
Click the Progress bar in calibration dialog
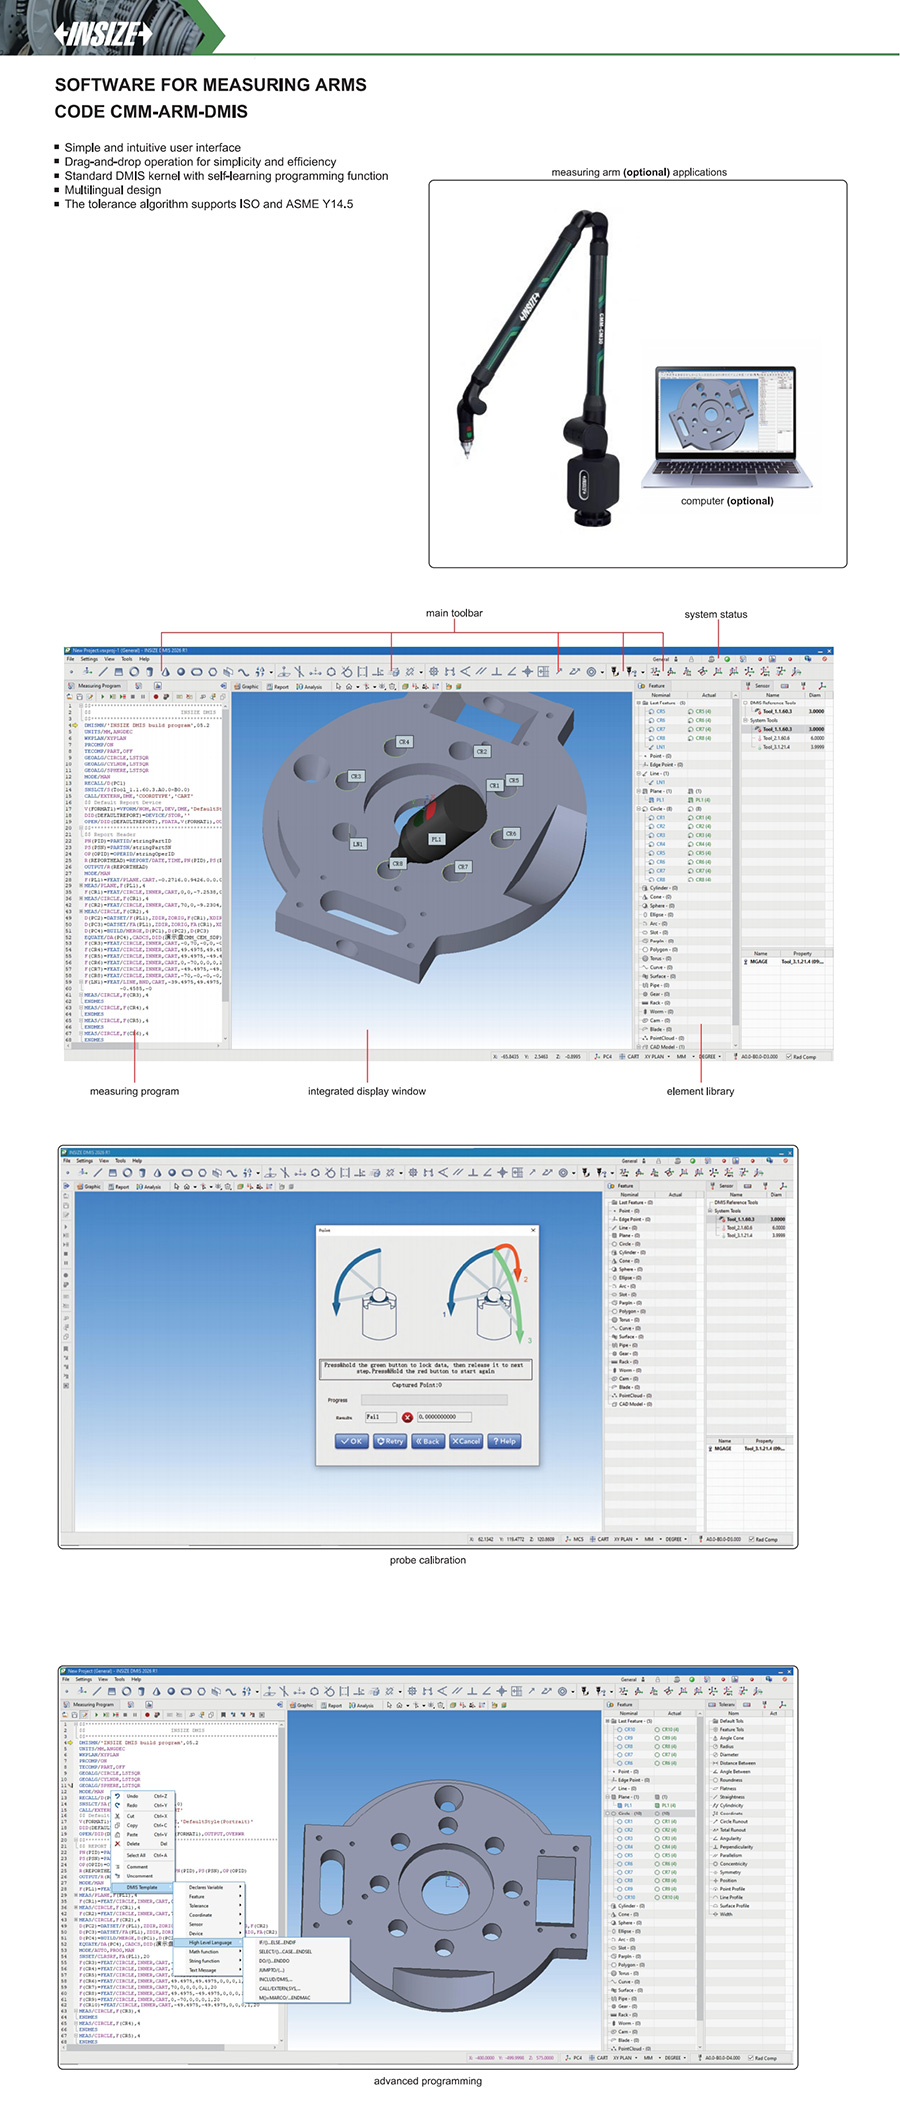coord(434,1400)
